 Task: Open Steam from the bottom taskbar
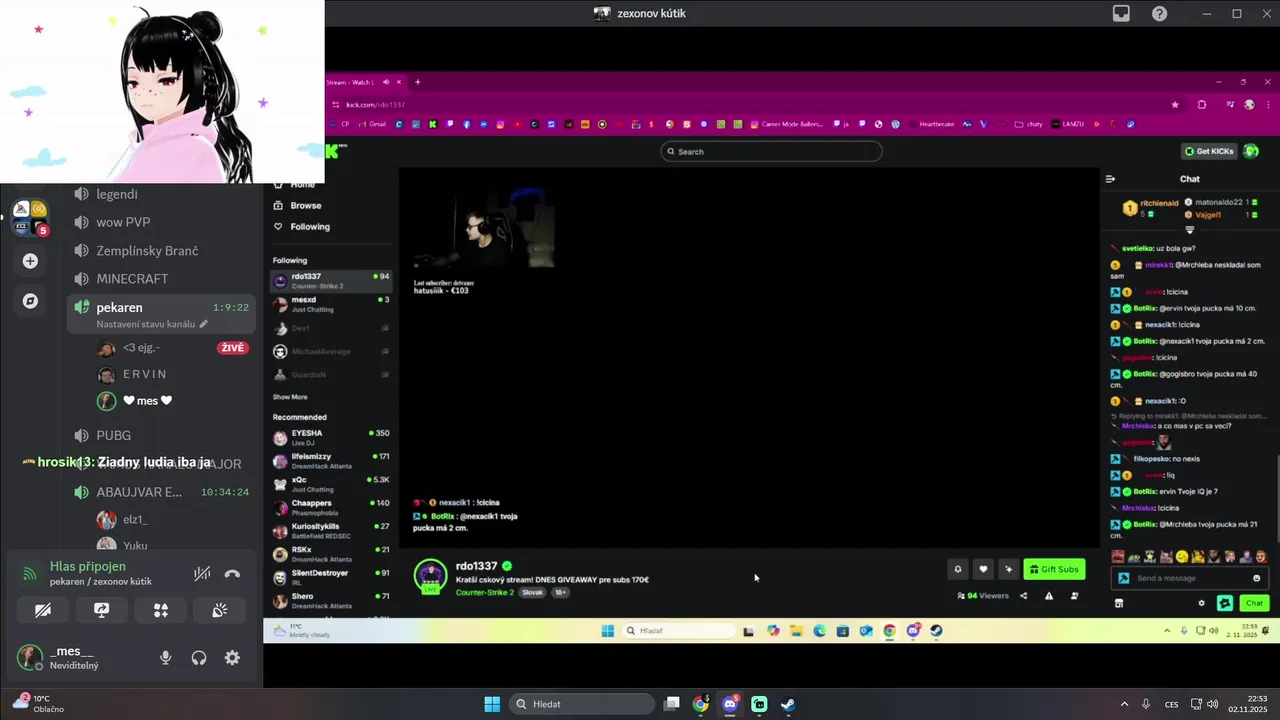tap(788, 704)
